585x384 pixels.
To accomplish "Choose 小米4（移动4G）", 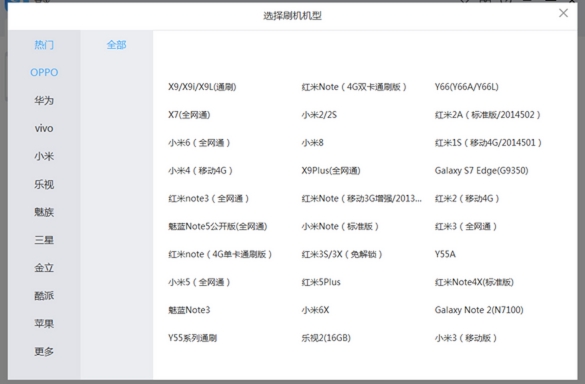I will click(x=201, y=171).
